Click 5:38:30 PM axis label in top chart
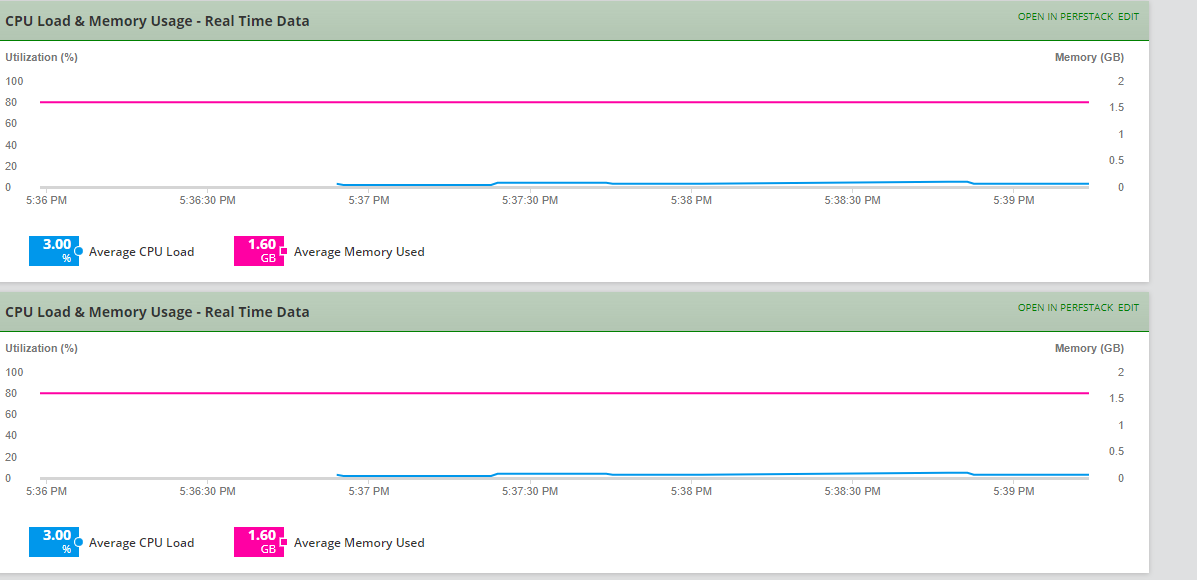This screenshot has width=1197, height=580. pyautogui.click(x=852, y=200)
